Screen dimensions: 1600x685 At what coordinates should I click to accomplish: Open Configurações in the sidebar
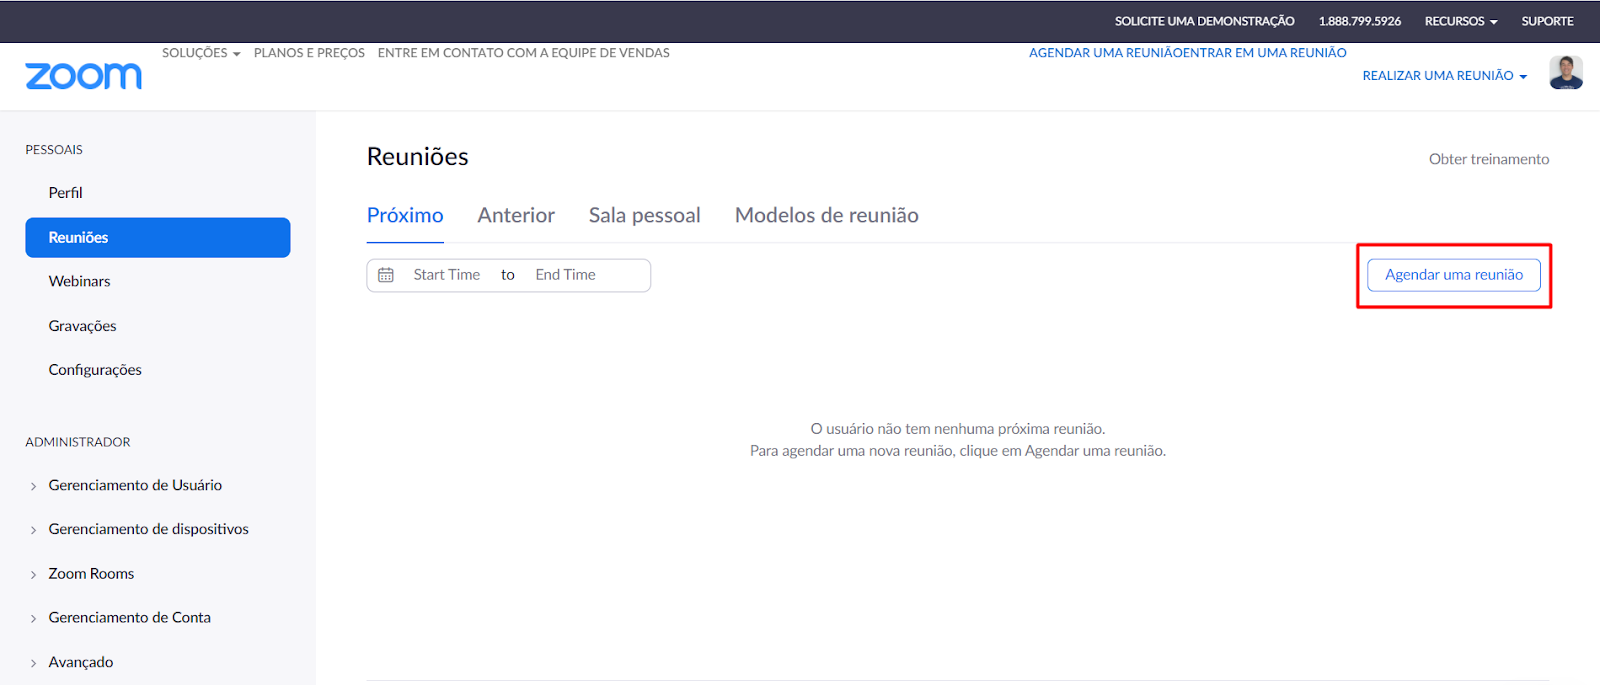point(95,370)
